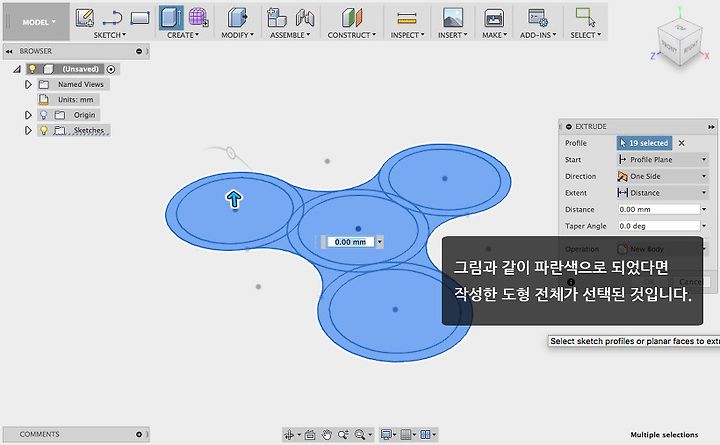
Task: Click the on-canvas 0.00 mm input box
Action: [350, 242]
